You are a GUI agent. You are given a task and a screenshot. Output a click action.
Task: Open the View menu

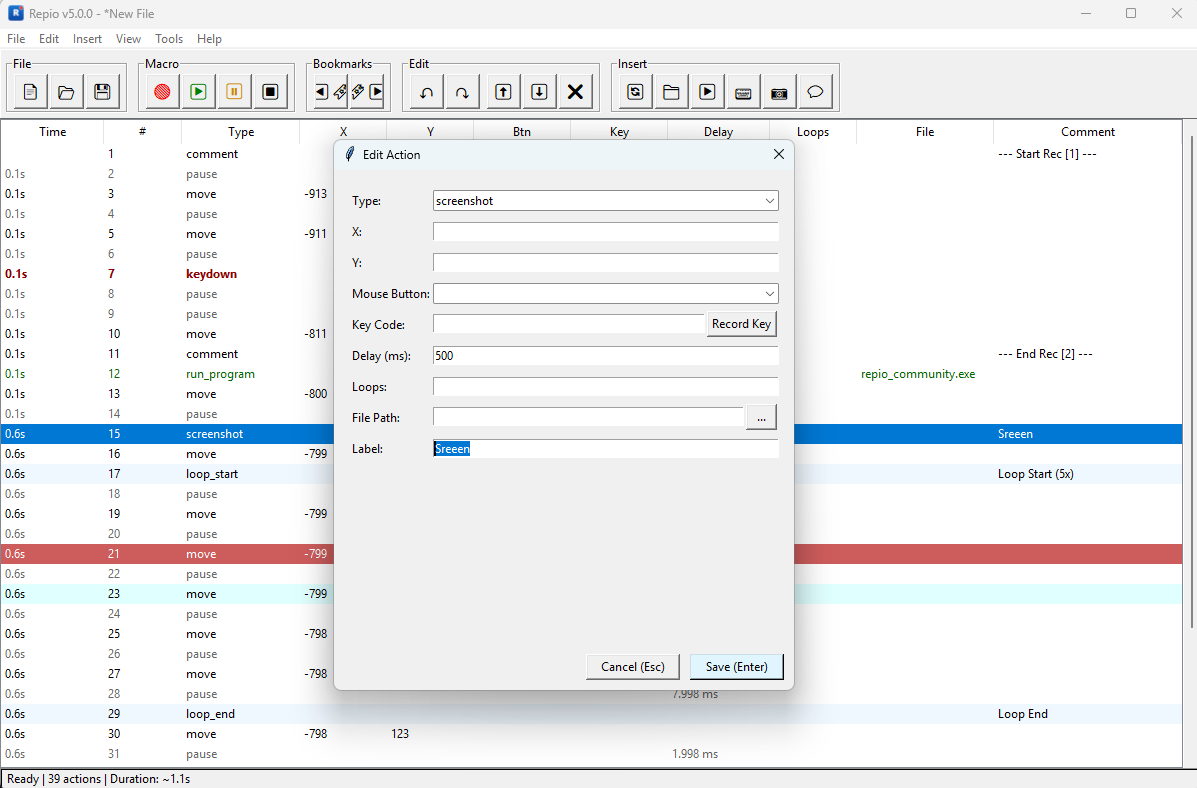[x=127, y=39]
